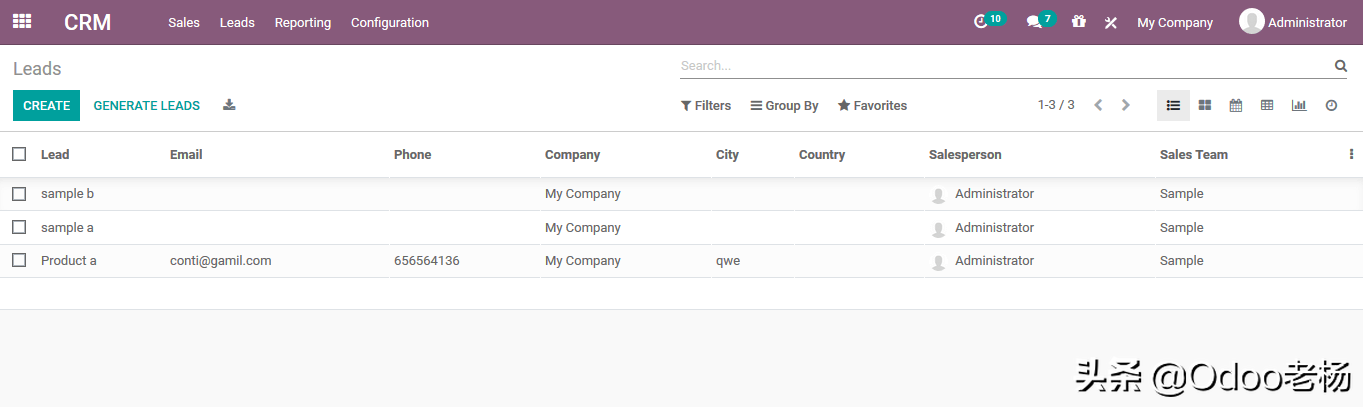Switch to Calendar view

[1236, 105]
